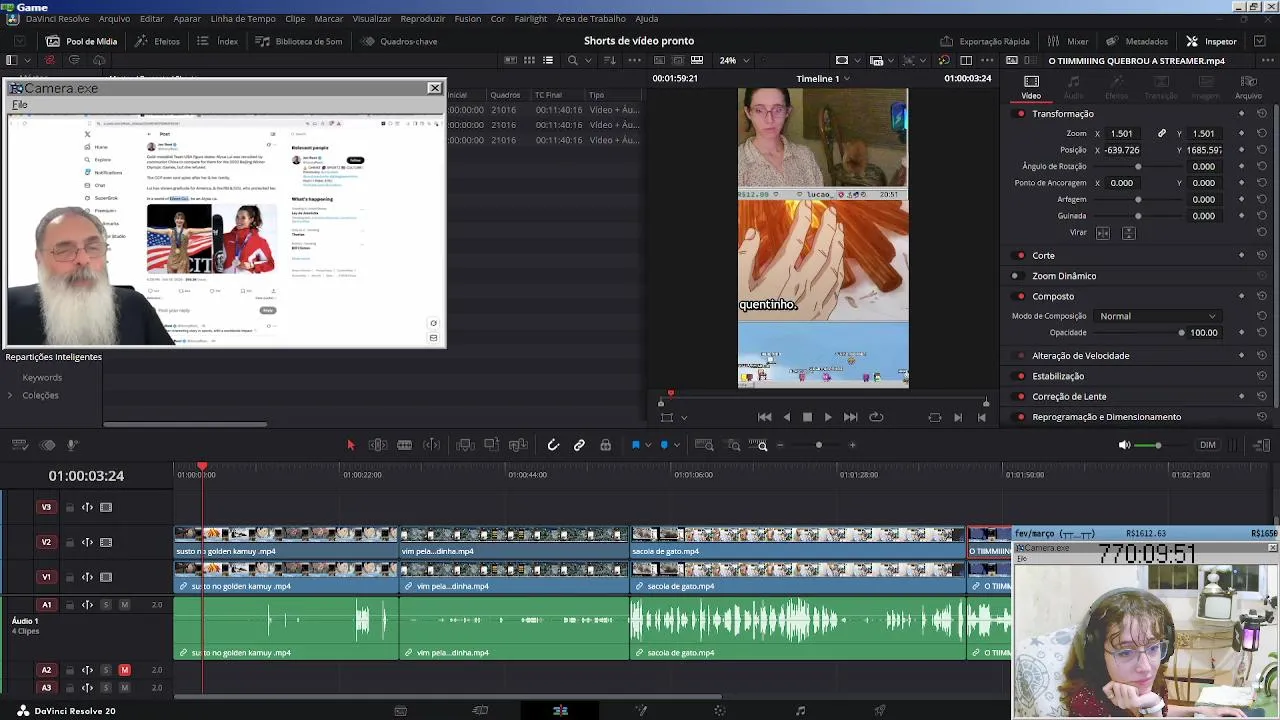
Task: Open the Clipe menu
Action: pos(295,19)
